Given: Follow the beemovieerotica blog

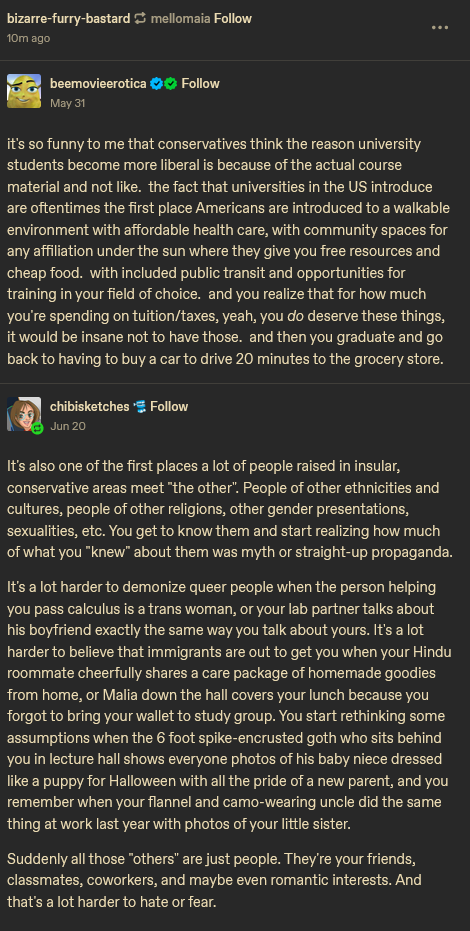Looking at the screenshot, I should click(201, 84).
